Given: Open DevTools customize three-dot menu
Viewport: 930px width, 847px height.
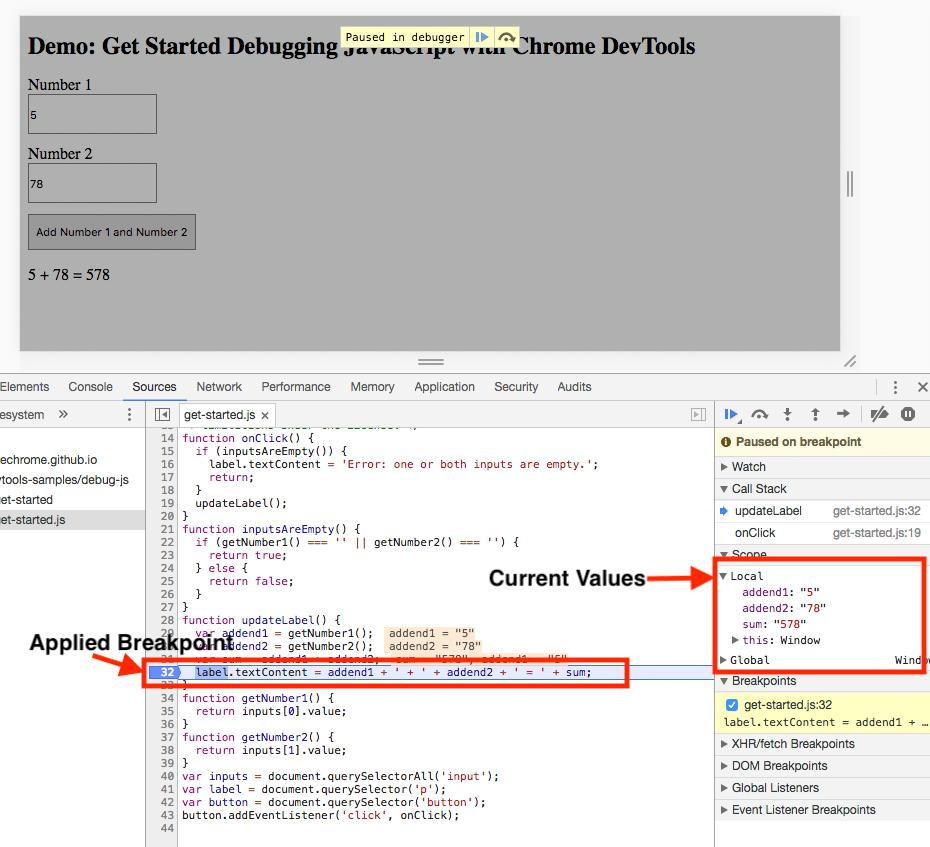Looking at the screenshot, I should pyautogui.click(x=895, y=387).
